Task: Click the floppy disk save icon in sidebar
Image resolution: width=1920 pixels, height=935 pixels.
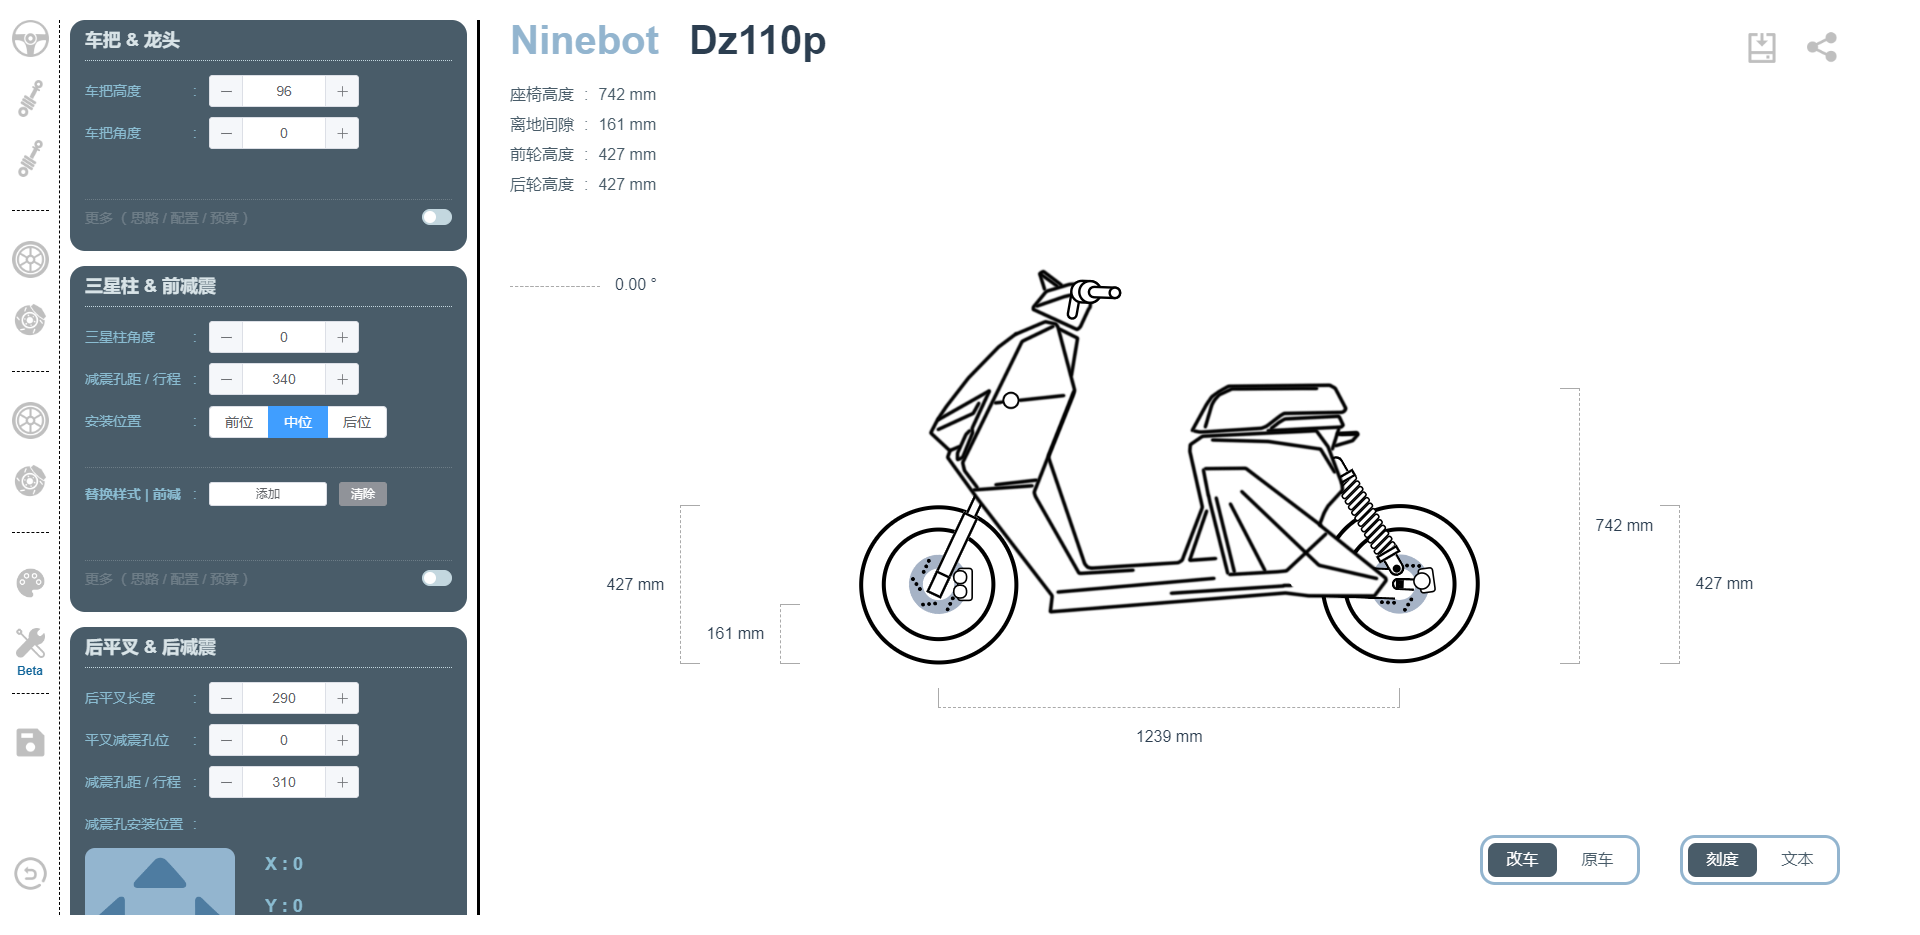Action: coord(30,742)
